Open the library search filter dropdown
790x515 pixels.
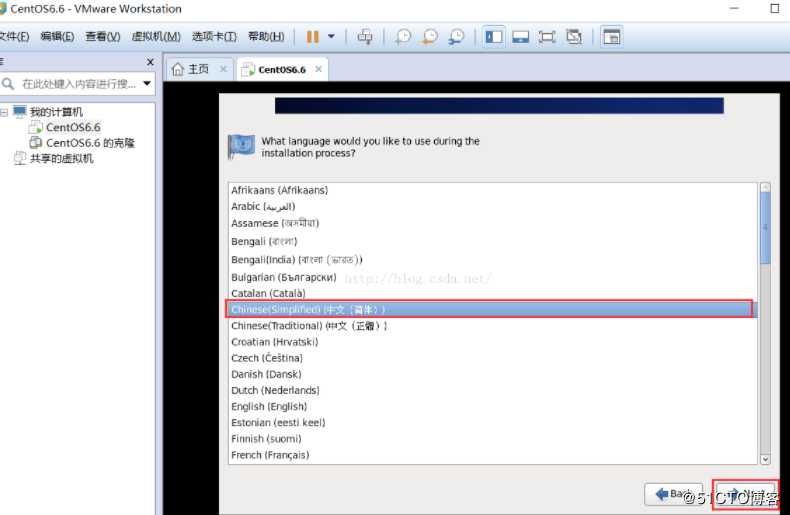tap(147, 84)
